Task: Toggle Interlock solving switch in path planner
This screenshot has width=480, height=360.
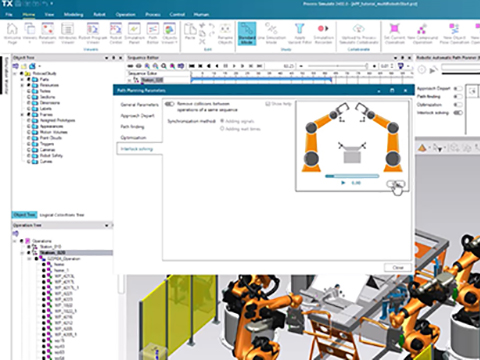Action: tap(458, 113)
